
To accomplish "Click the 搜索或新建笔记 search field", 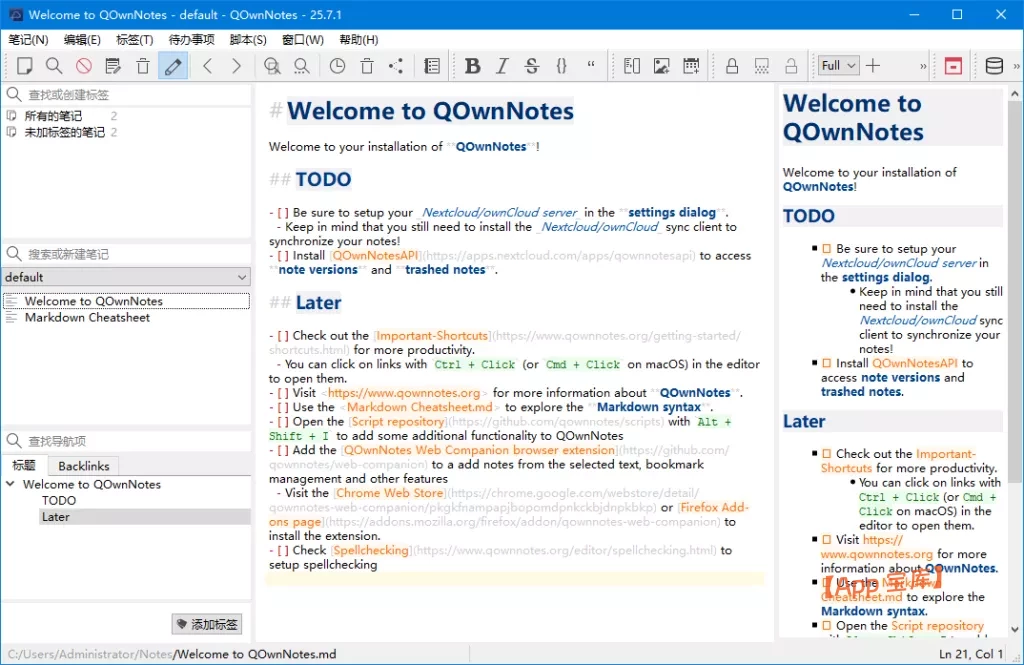I will tap(126, 254).
